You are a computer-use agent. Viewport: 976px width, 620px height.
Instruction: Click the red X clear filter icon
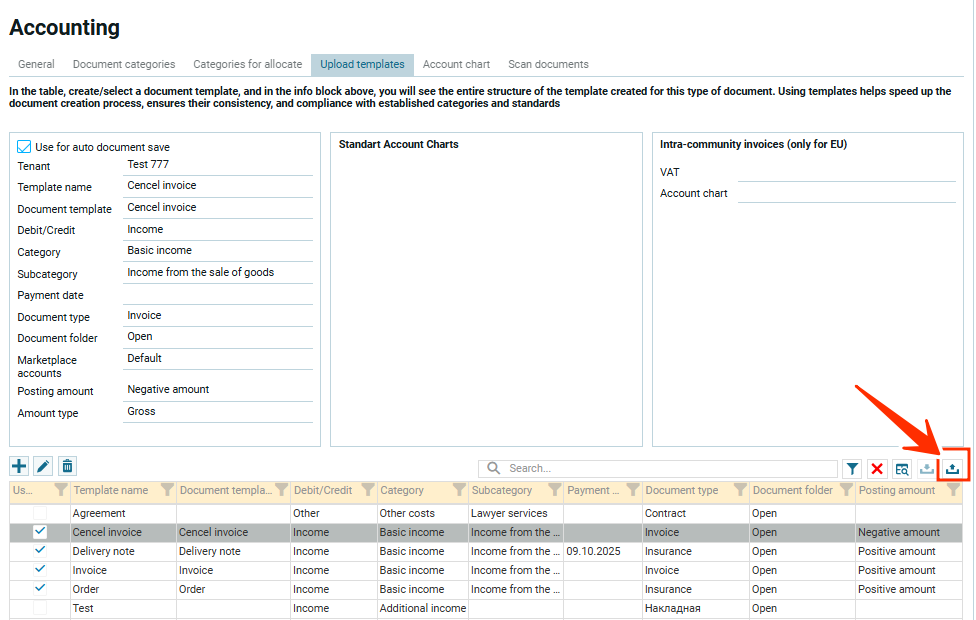877,468
